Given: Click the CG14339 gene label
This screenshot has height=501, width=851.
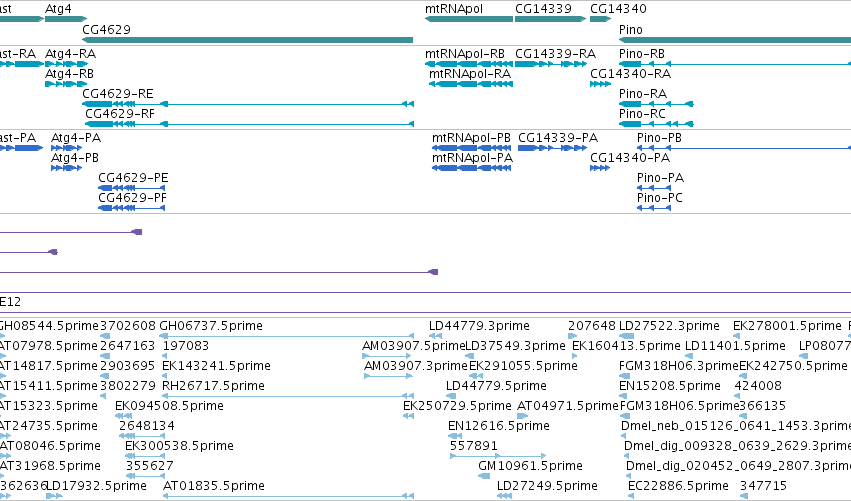Looking at the screenshot, I should click(543, 9).
